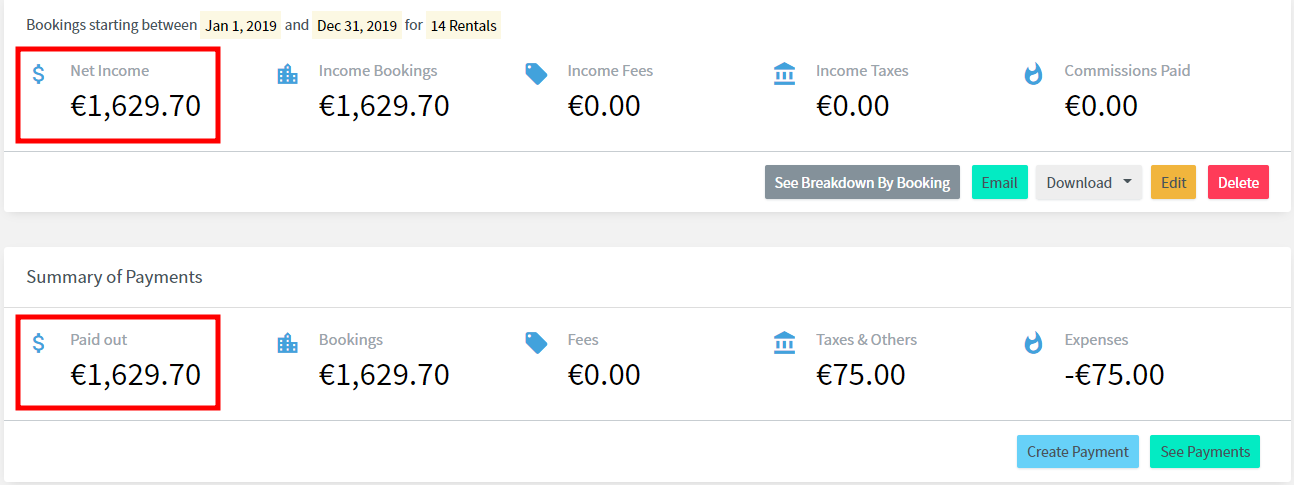Screen dimensions: 1294x485
Task: Click the orange Edit button
Action: coord(1173,182)
